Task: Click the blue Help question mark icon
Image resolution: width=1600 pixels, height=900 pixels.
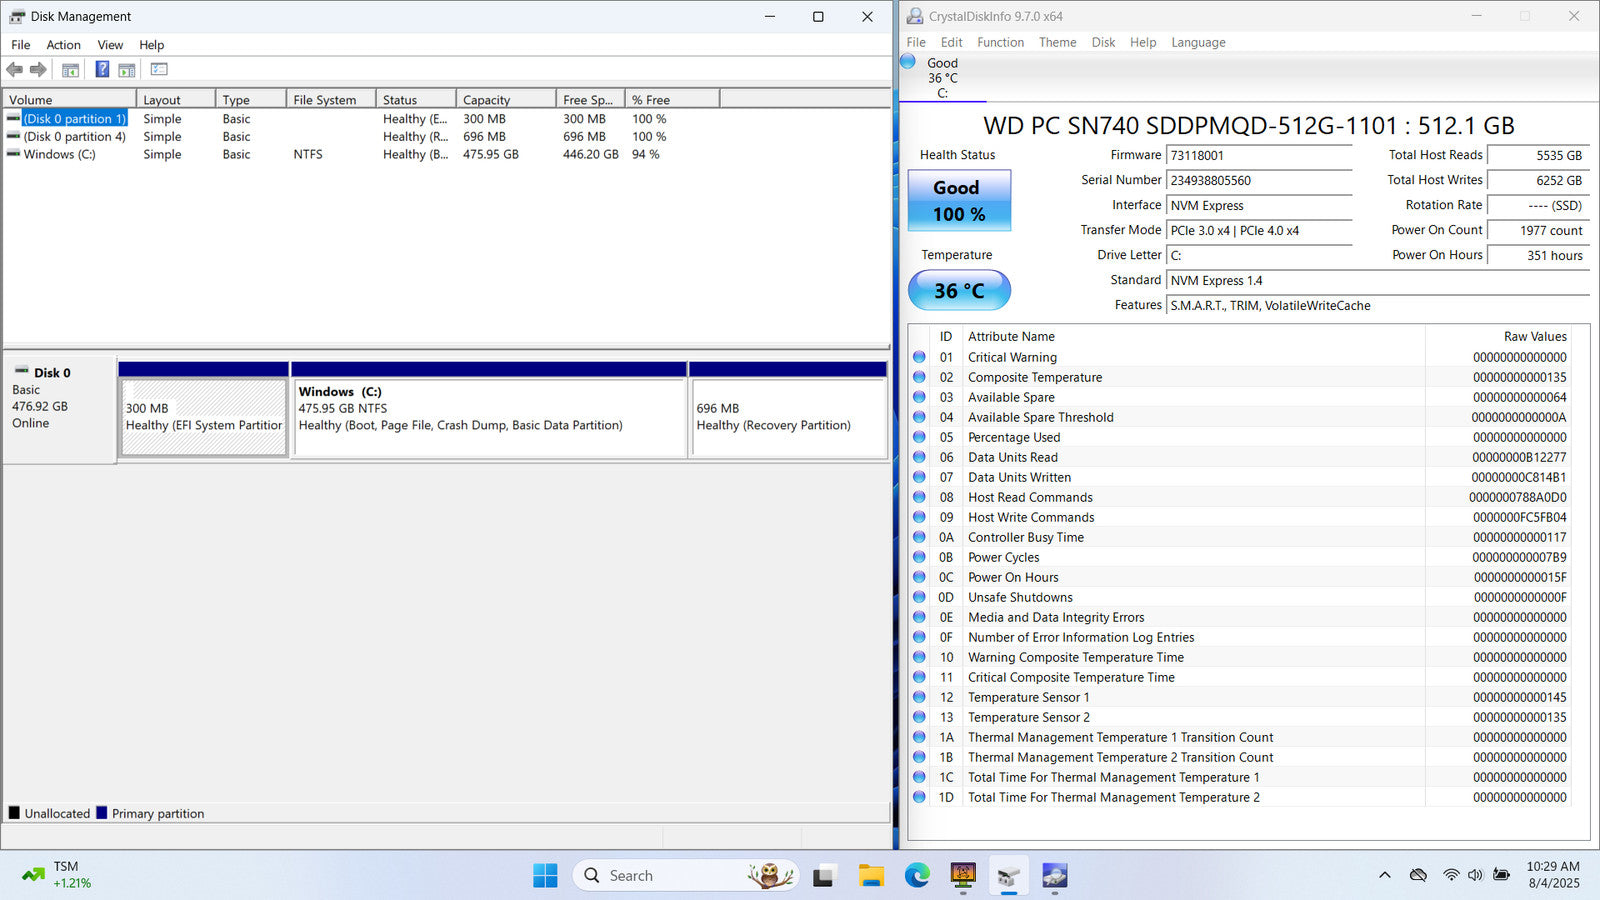Action: 102,70
